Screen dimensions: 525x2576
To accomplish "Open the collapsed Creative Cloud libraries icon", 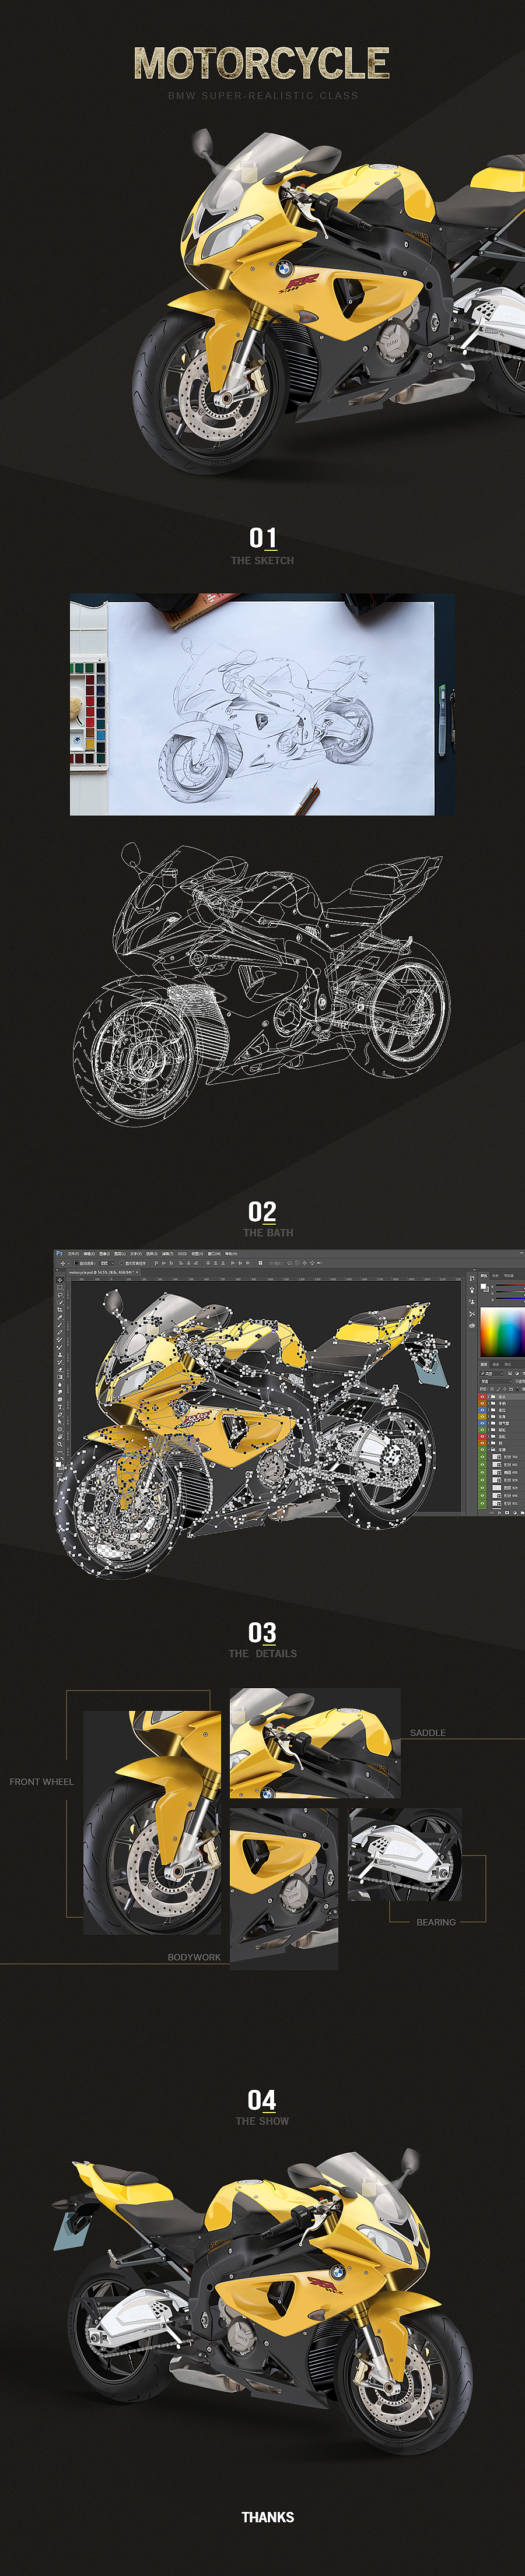I will (472, 1326).
